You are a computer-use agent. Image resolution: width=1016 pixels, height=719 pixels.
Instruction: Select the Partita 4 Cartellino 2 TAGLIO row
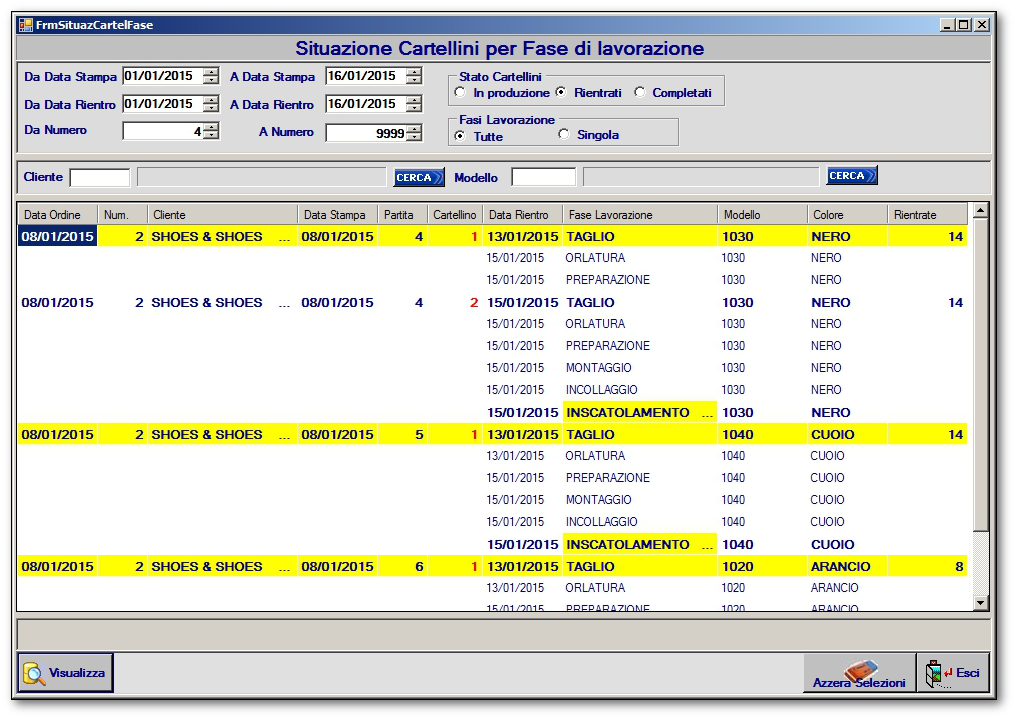(x=492, y=302)
